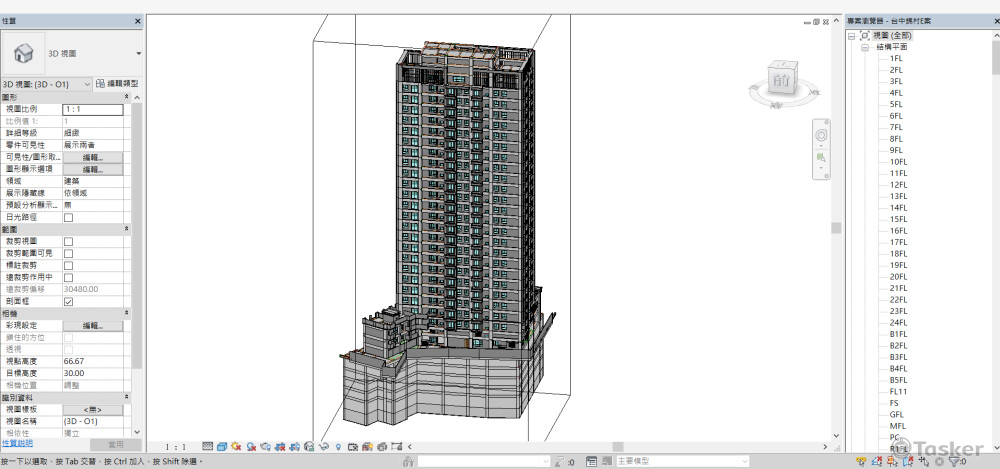Toggle the 裁剪視圖 crop view checkbox

tap(68, 241)
